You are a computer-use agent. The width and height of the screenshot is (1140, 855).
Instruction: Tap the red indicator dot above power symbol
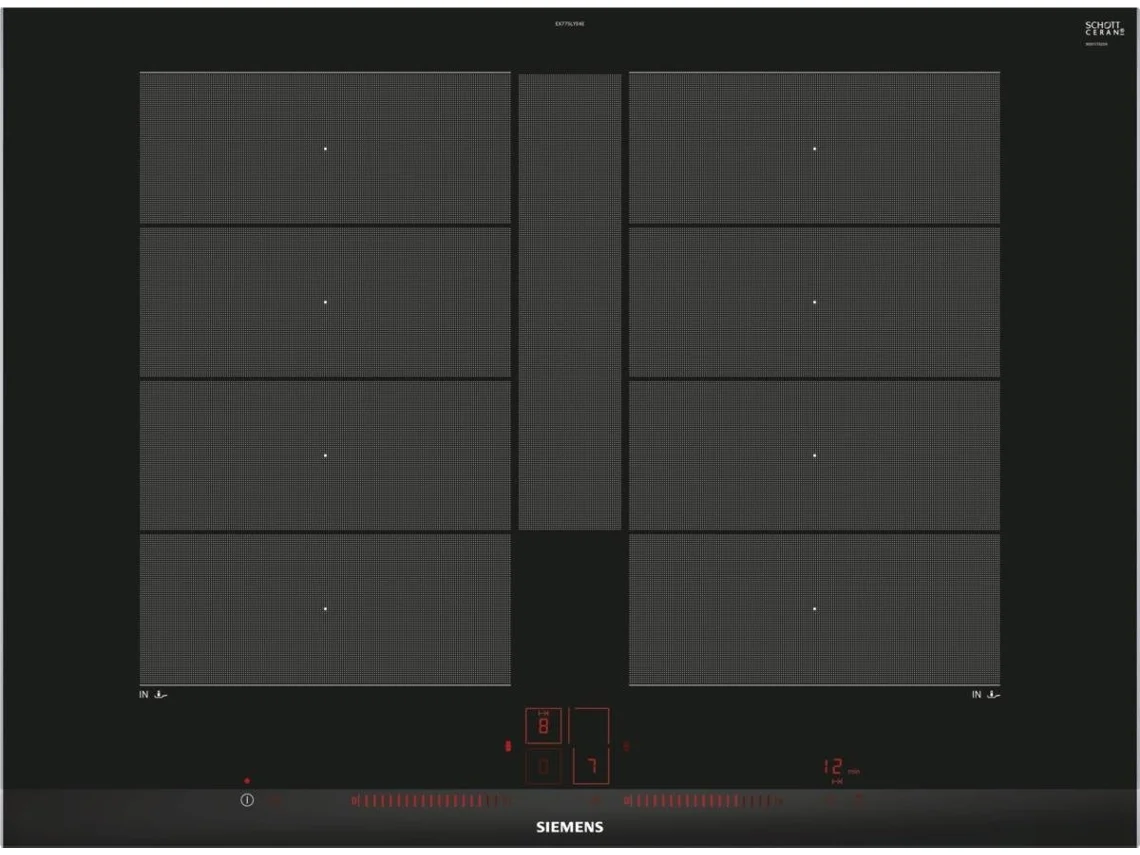tap(247, 781)
